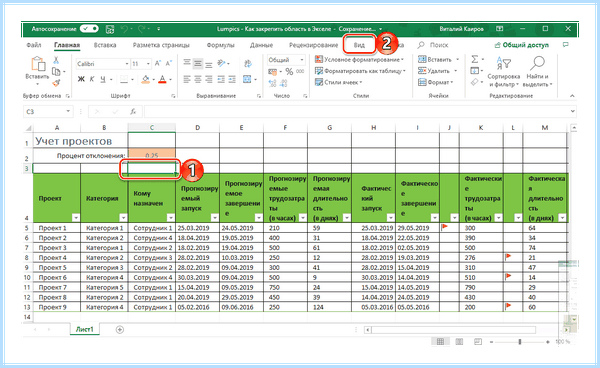Toggle Bold (Ж) formatting
Image resolution: width=600 pixels, height=368 pixels.
pos(81,79)
